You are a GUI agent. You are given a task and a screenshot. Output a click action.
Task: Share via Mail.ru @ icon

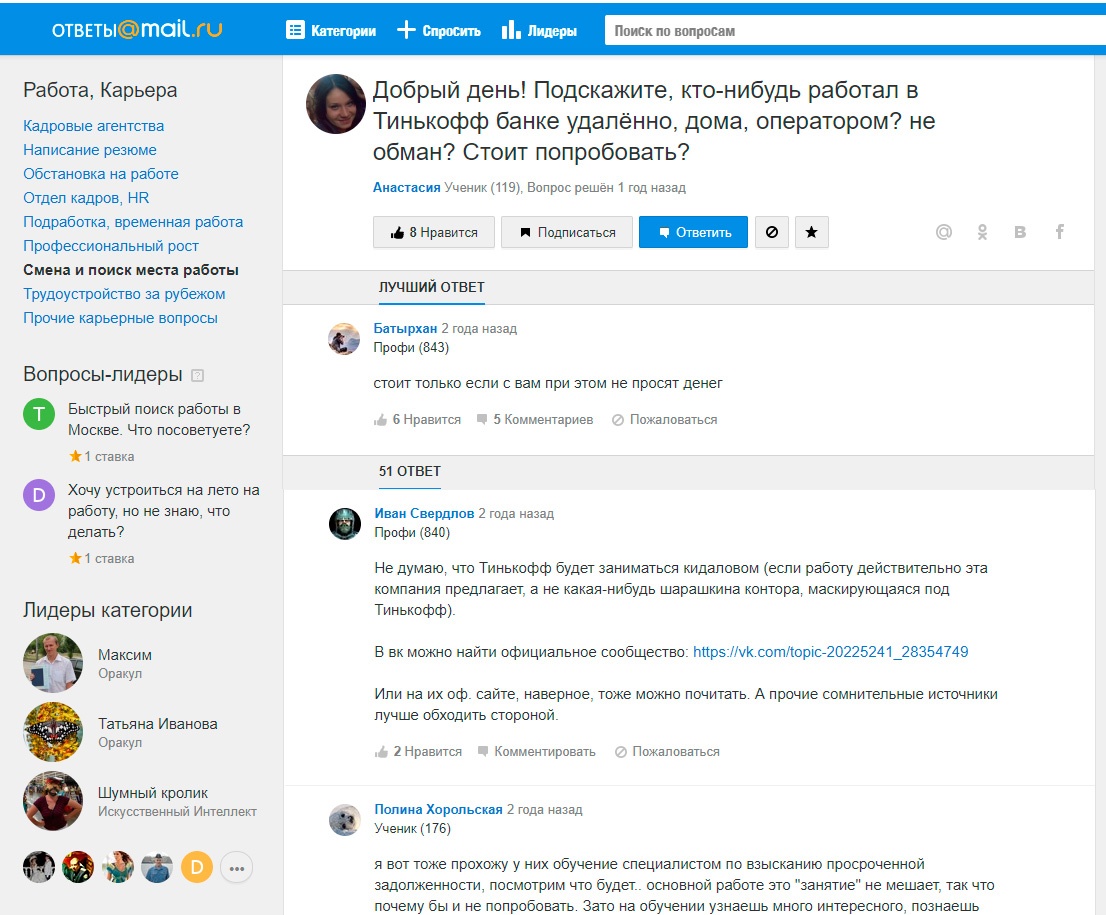click(944, 232)
